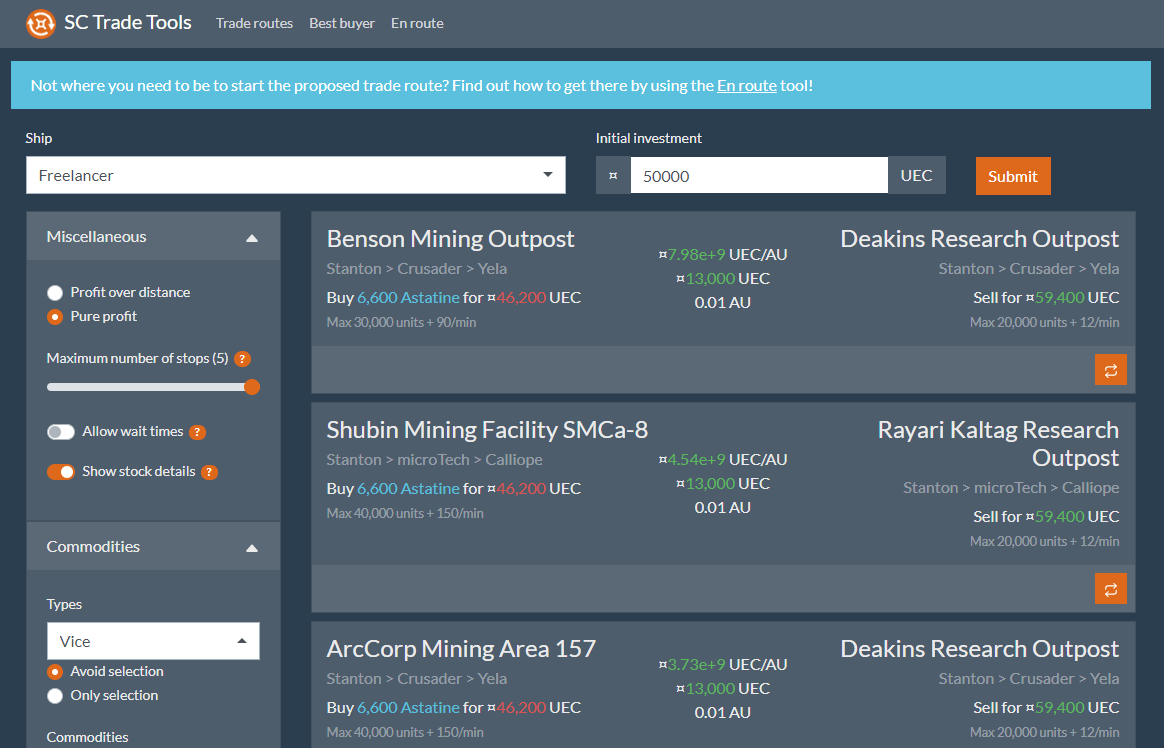Viewport: 1164px width, 748px height.
Task: Click the refresh icon on the Benson Mining route
Action: [x=1110, y=369]
